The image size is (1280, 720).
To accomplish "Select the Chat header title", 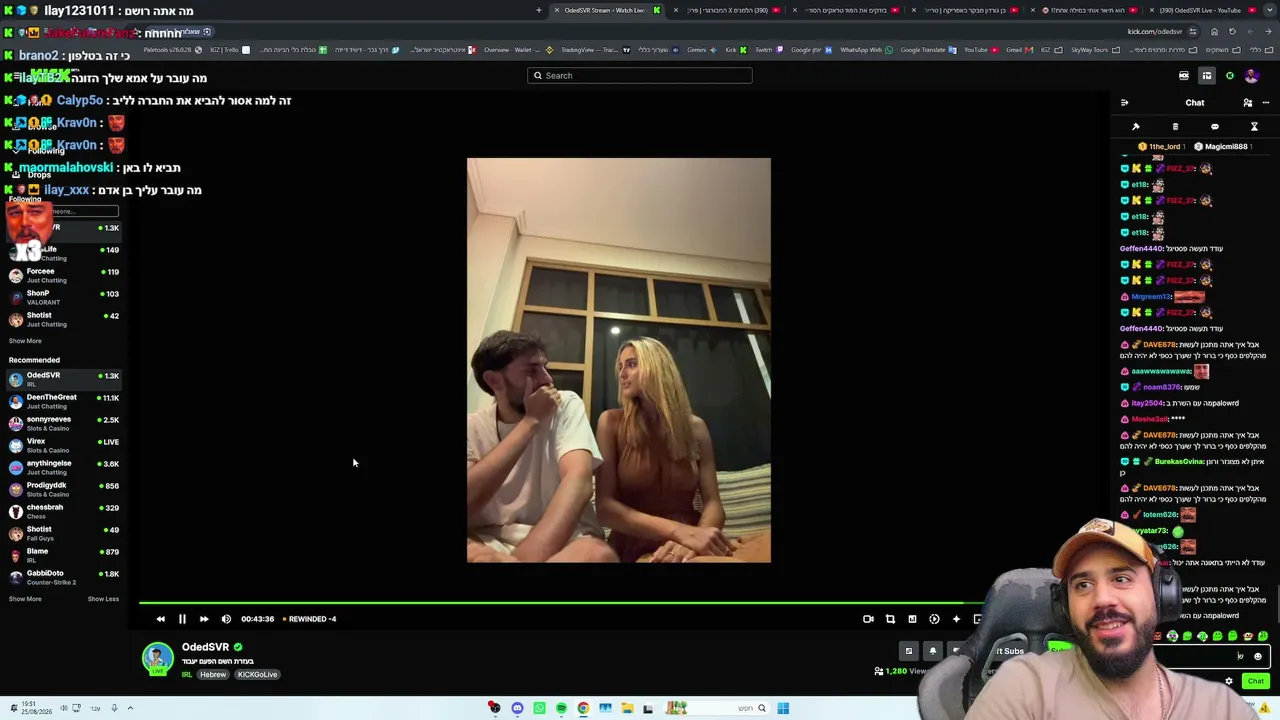I will (1195, 102).
